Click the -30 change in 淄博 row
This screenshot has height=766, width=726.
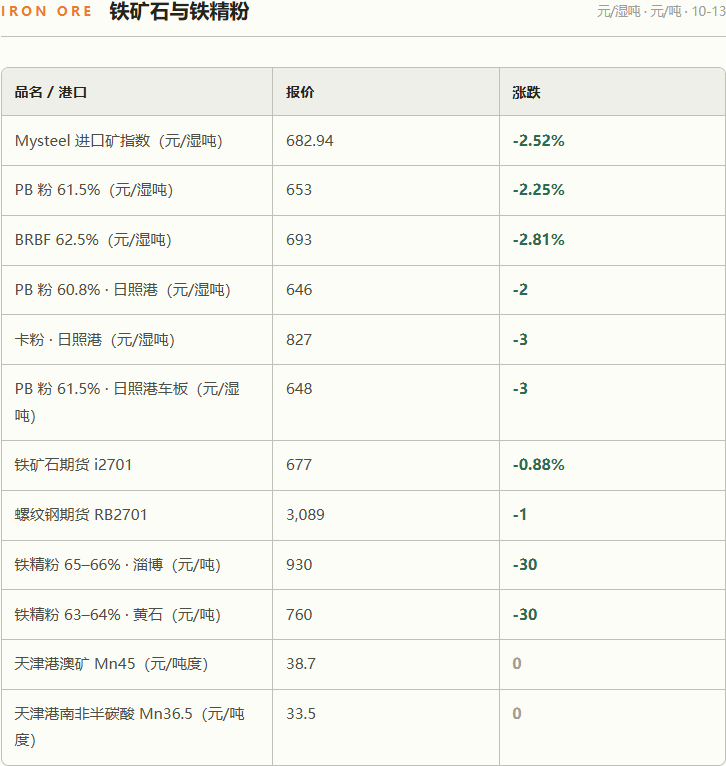(525, 565)
